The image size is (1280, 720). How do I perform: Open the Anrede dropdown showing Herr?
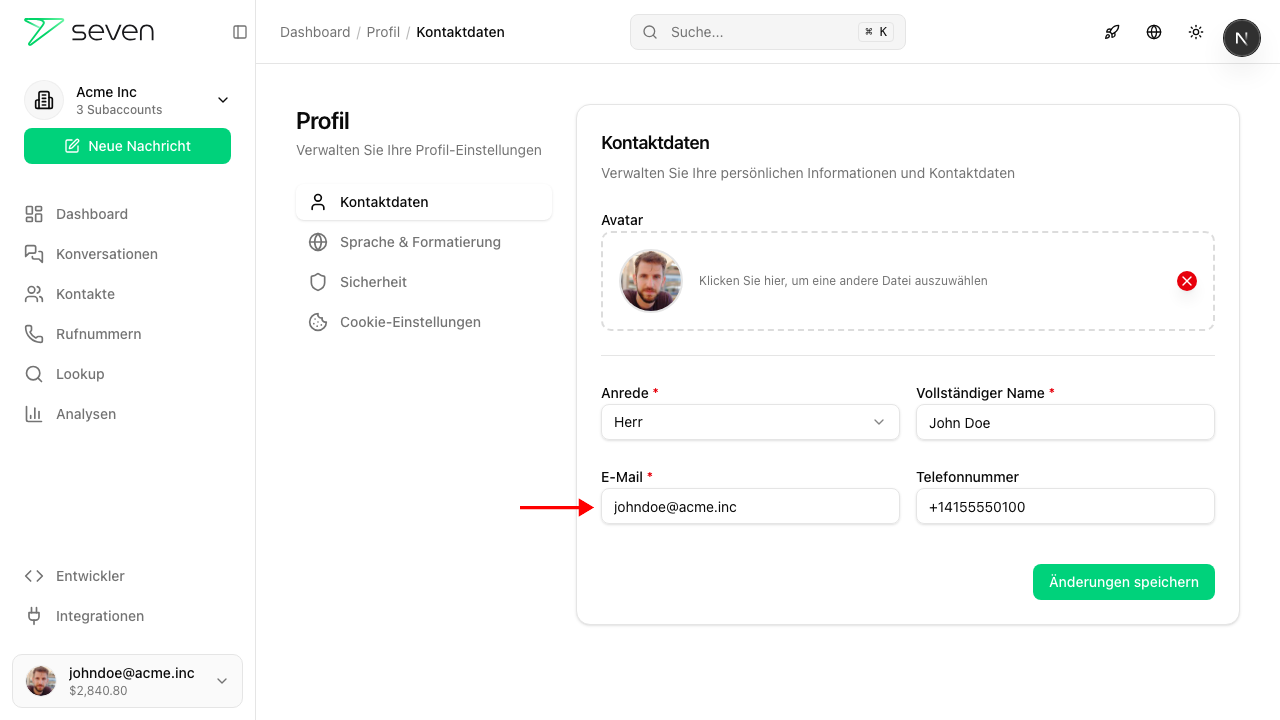pos(750,422)
